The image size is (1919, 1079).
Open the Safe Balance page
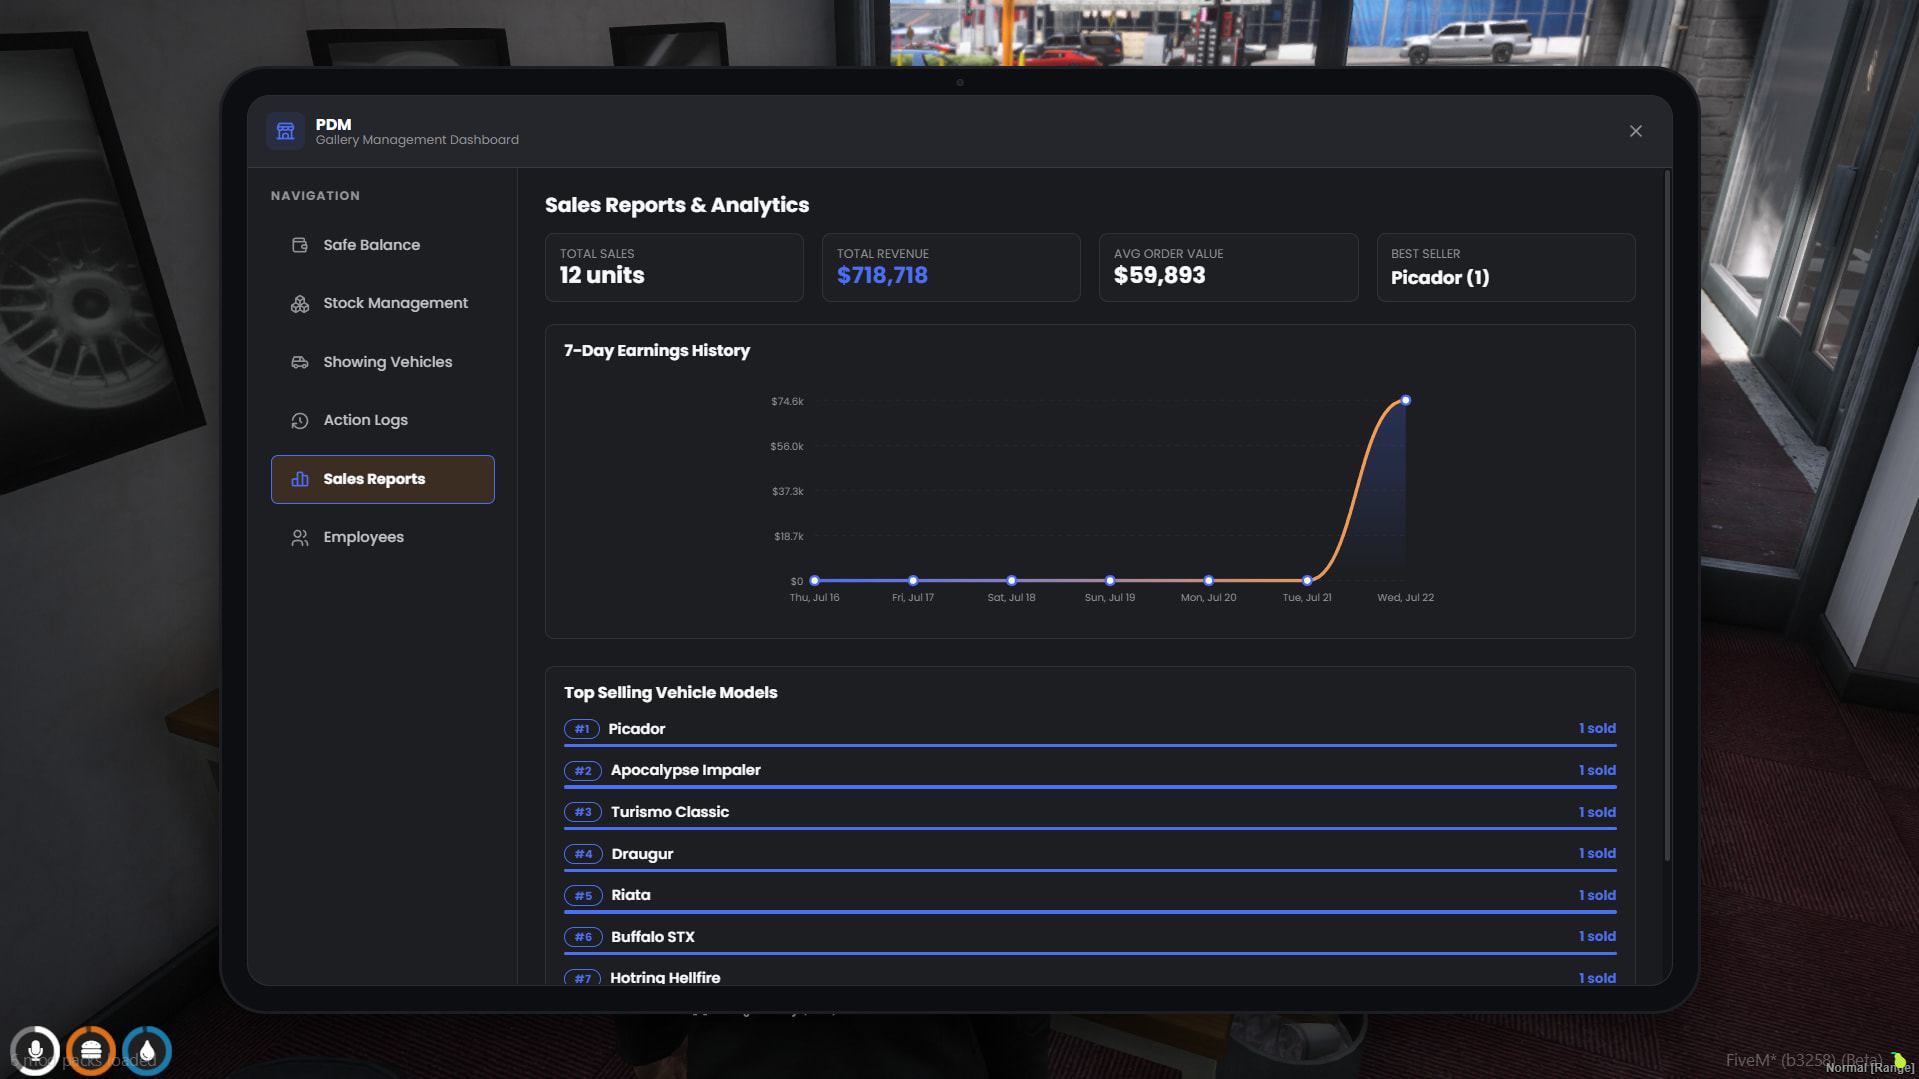(x=382, y=245)
